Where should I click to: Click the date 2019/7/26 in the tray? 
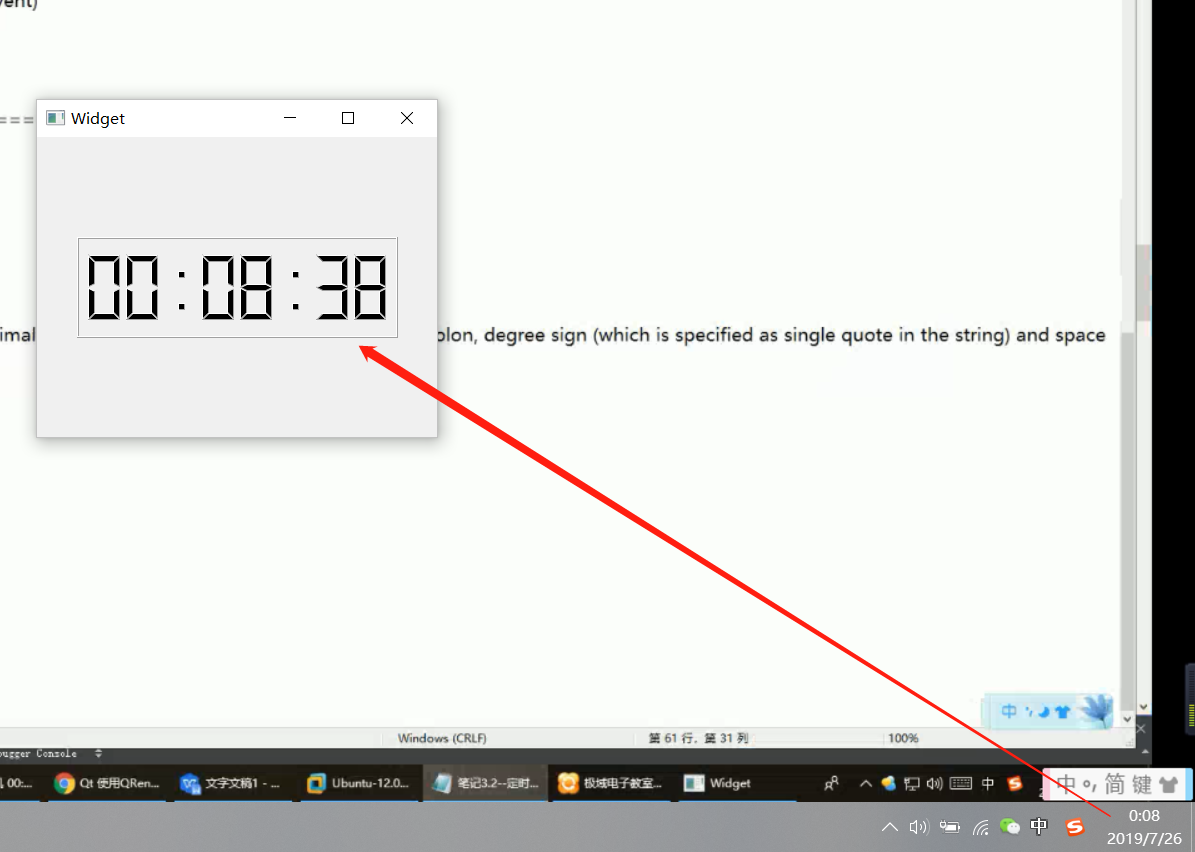(1144, 838)
